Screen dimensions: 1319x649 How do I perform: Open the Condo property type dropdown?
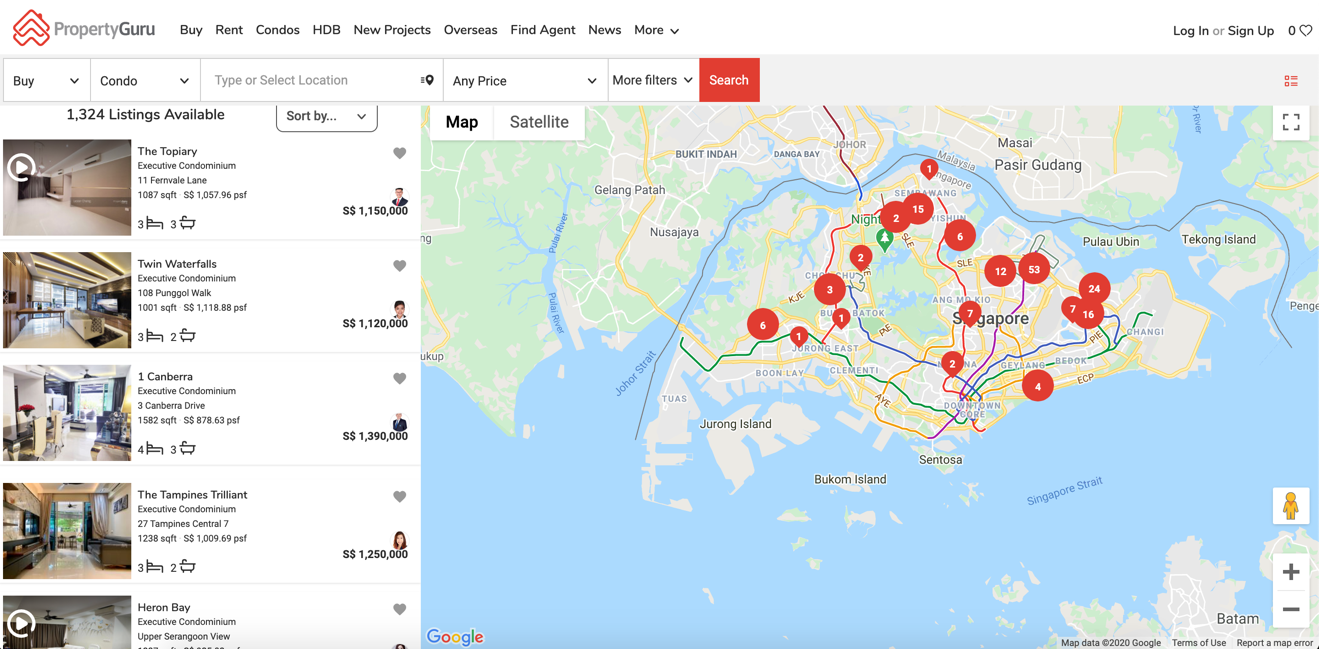(x=145, y=80)
